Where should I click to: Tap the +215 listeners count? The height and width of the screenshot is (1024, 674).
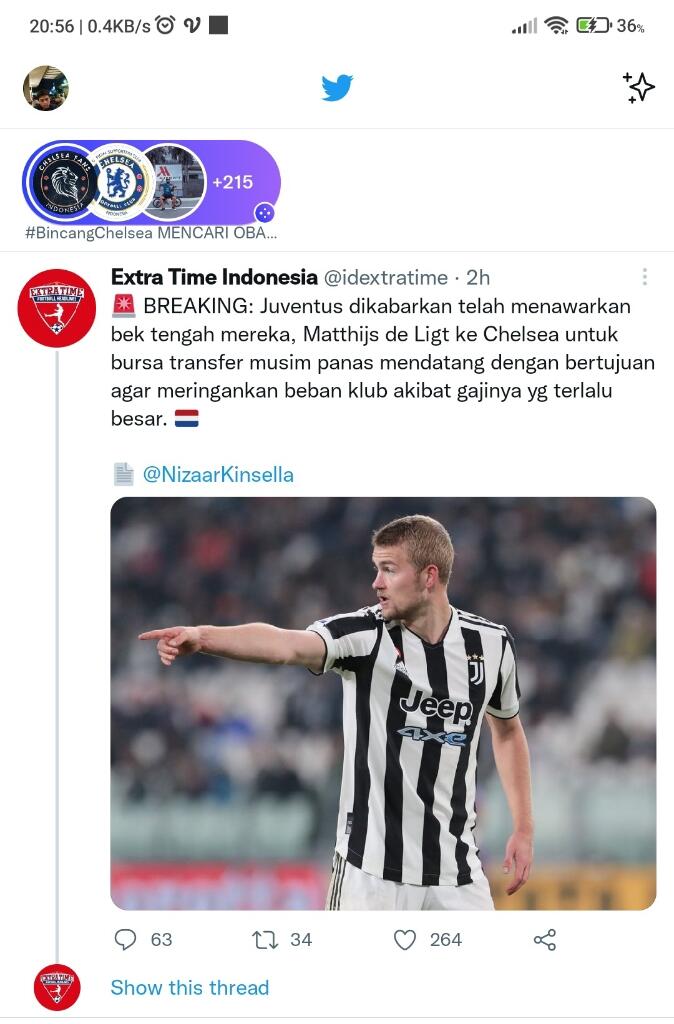[233, 182]
